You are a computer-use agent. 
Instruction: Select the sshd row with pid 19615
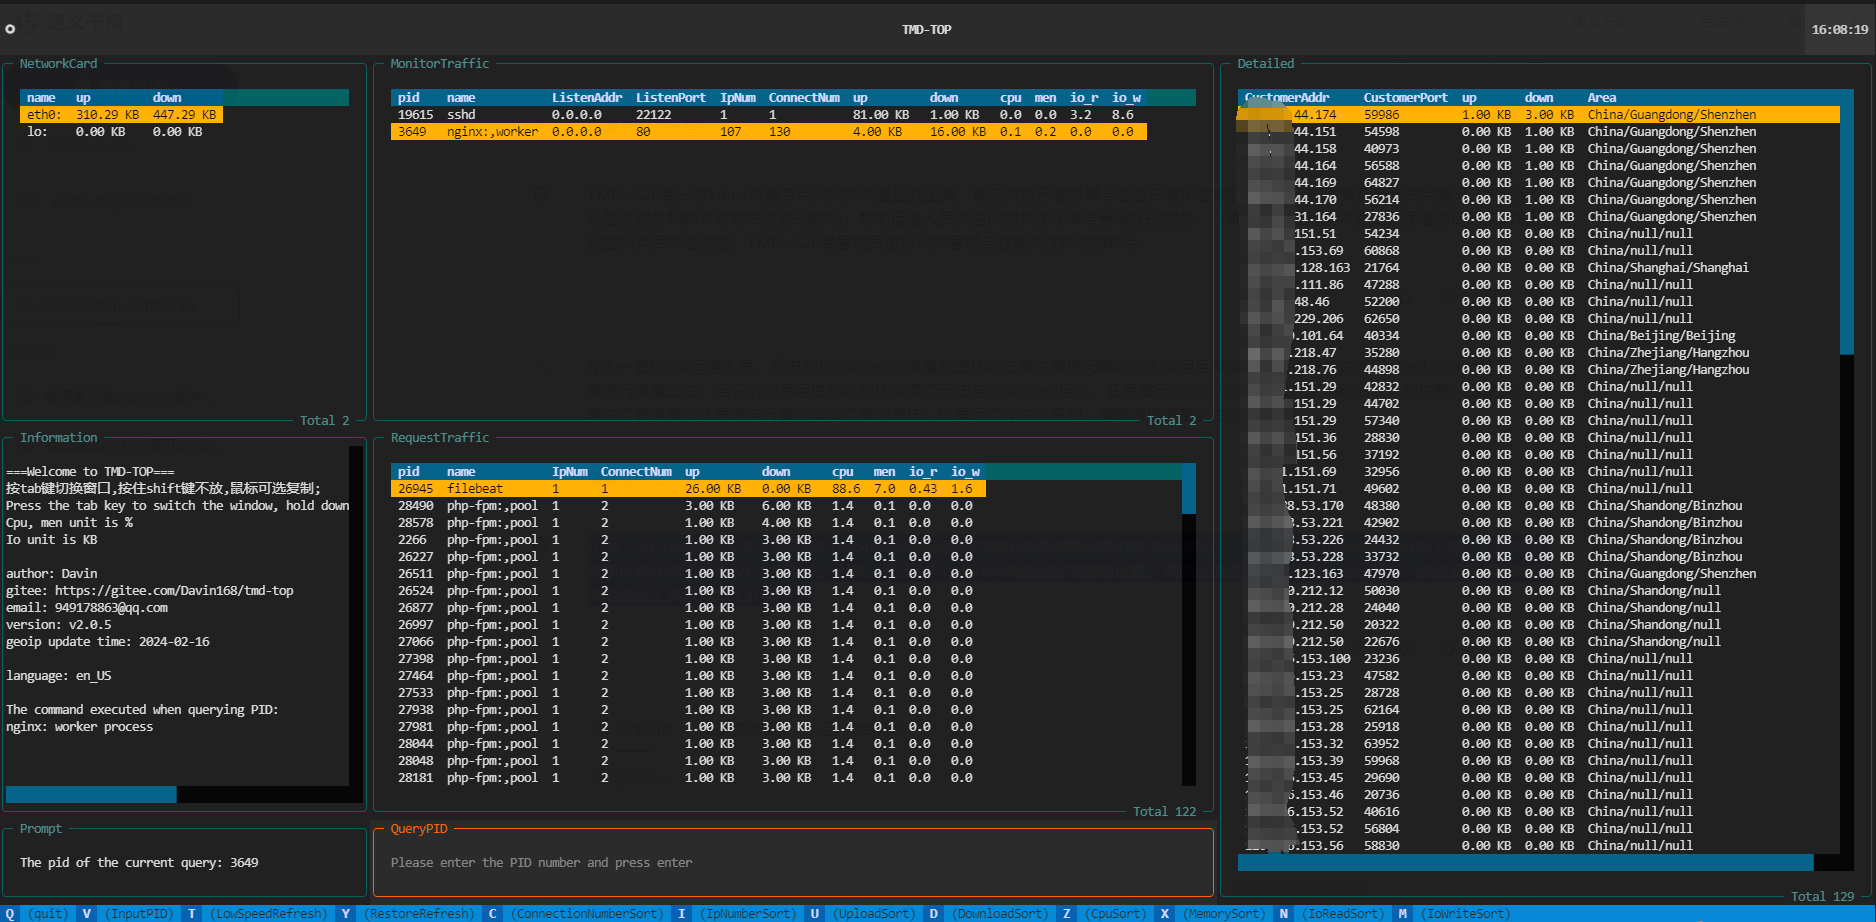point(768,115)
